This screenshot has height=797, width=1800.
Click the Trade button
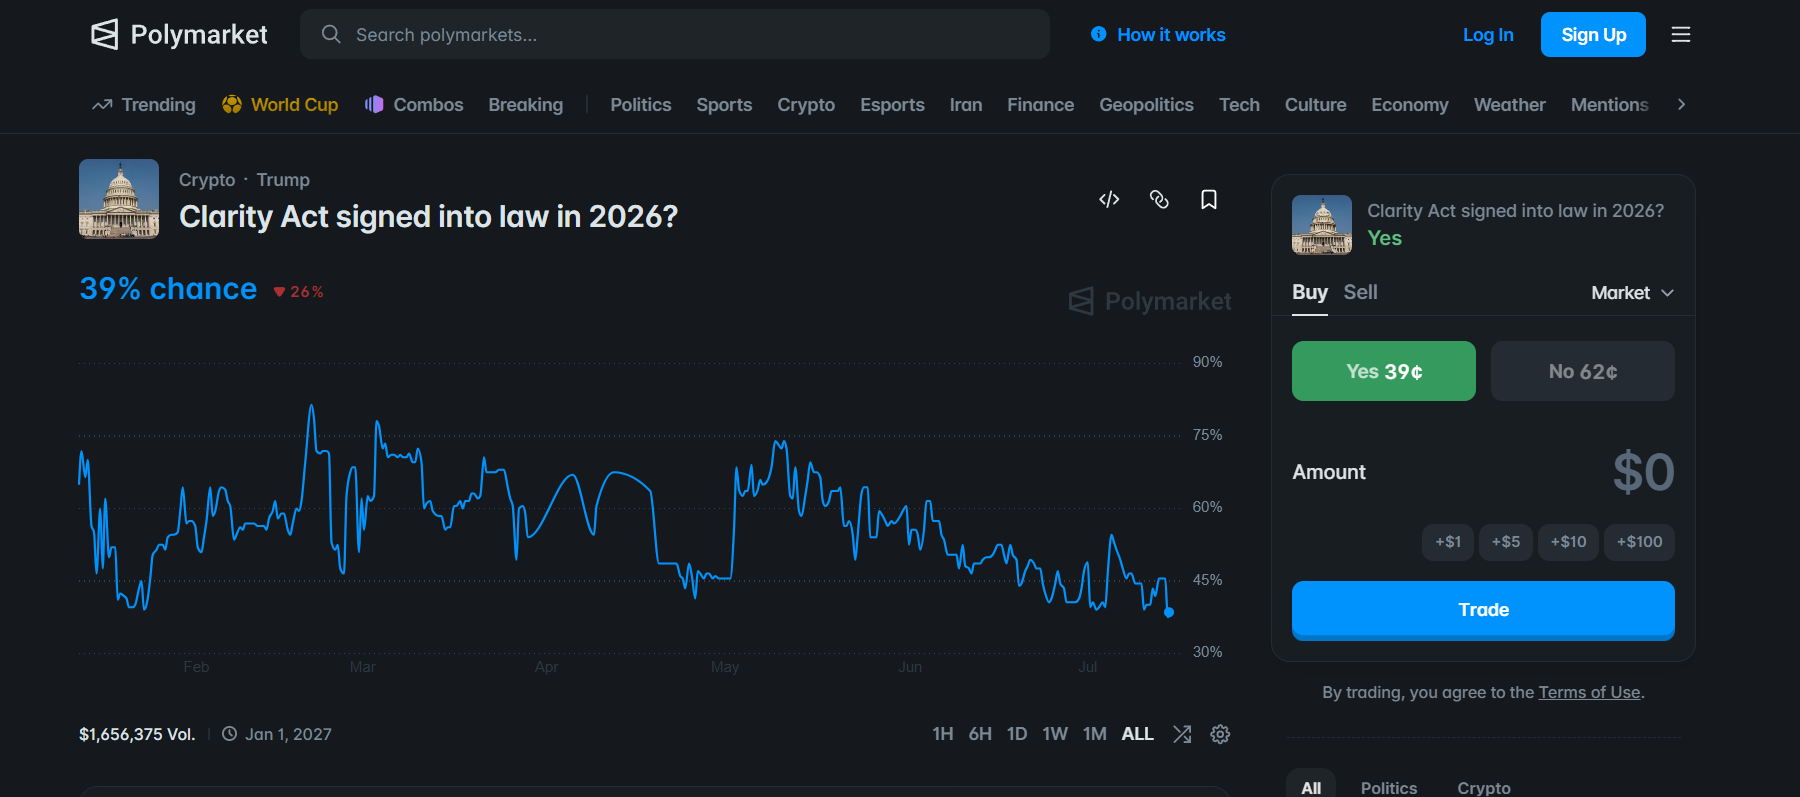click(x=1483, y=610)
